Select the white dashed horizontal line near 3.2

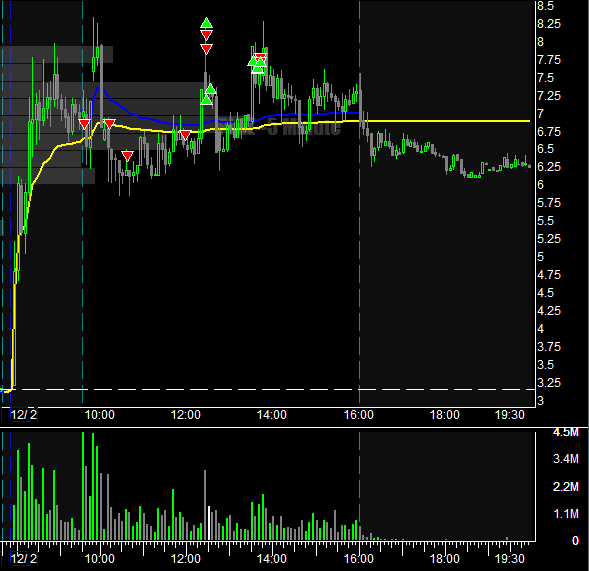(x=267, y=390)
